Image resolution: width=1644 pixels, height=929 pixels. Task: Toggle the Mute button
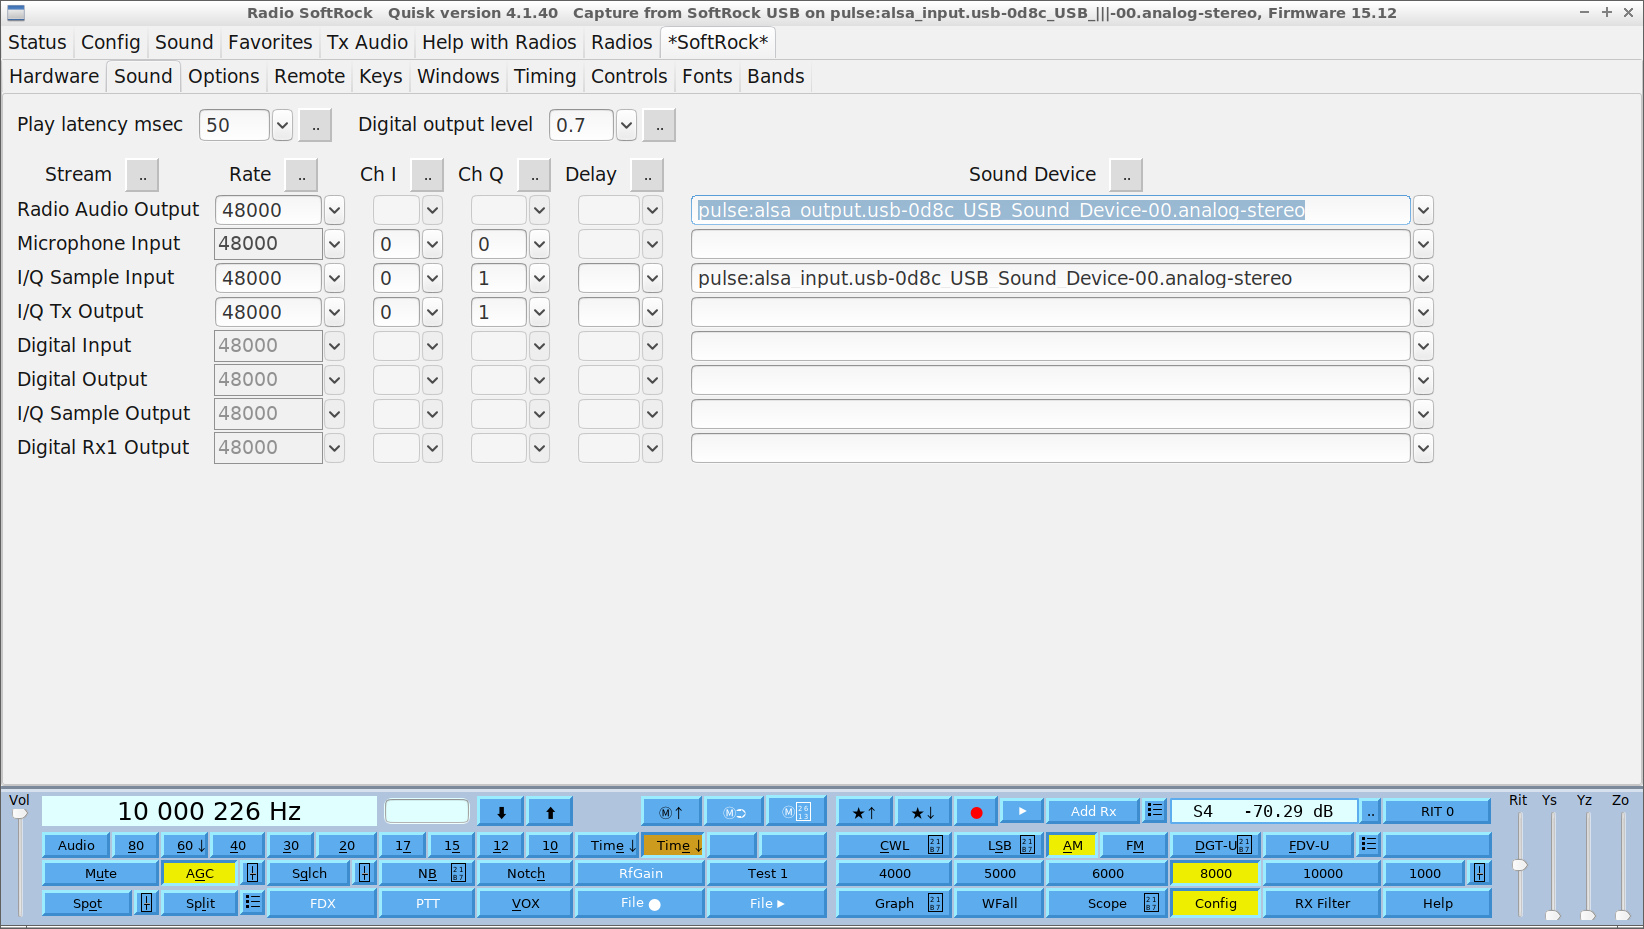click(101, 873)
